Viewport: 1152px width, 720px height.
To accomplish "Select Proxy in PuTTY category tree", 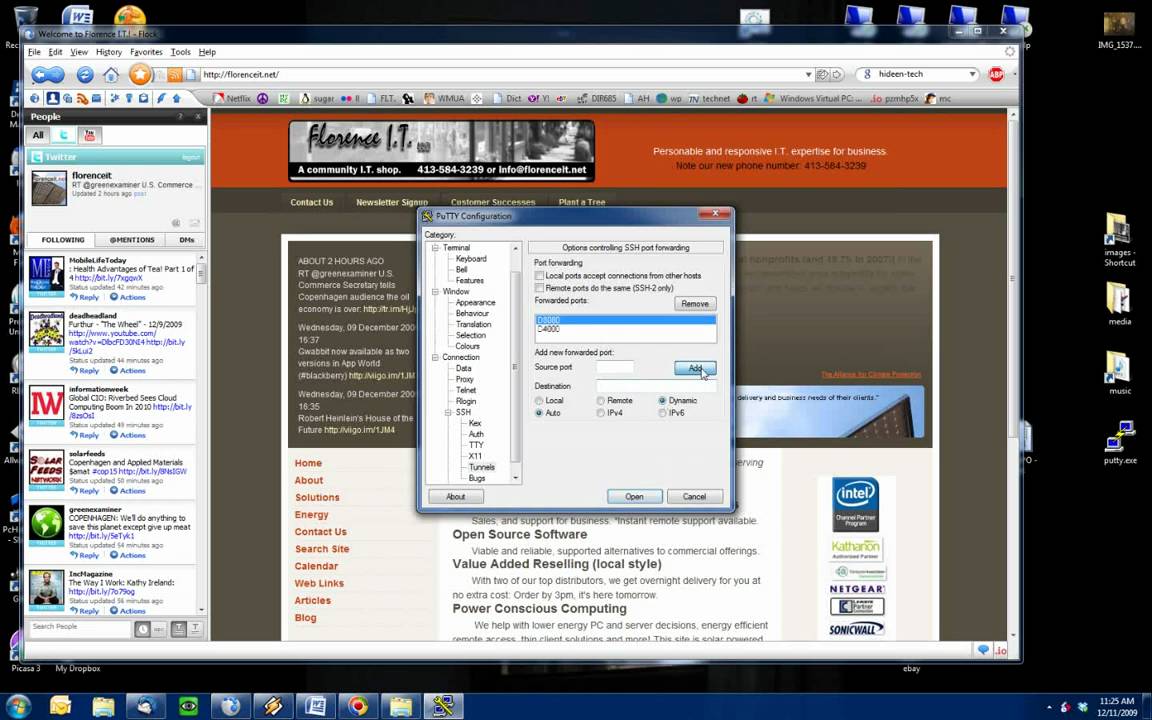I will pyautogui.click(x=464, y=379).
